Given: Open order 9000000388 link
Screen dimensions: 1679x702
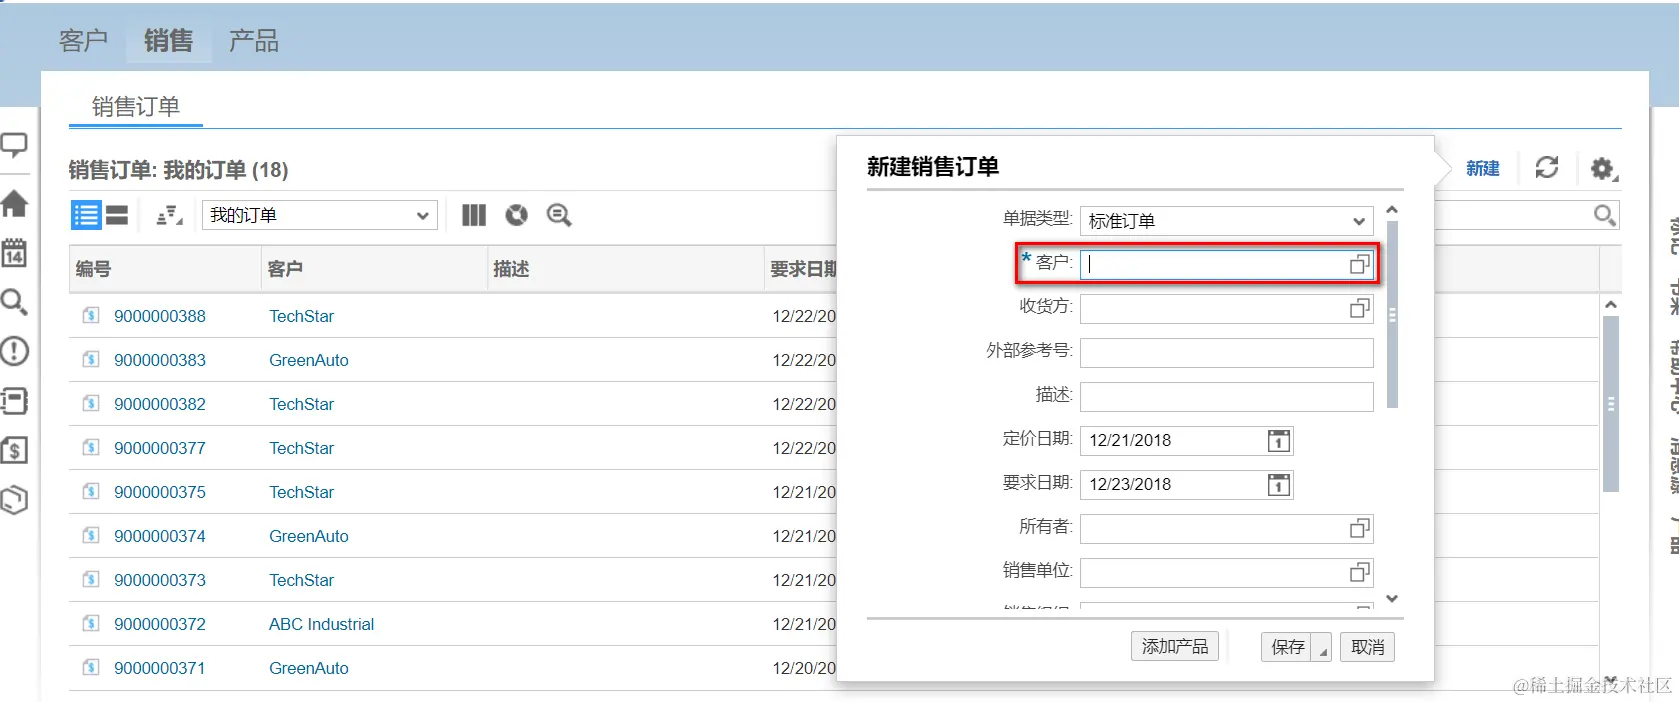Looking at the screenshot, I should tap(160, 316).
